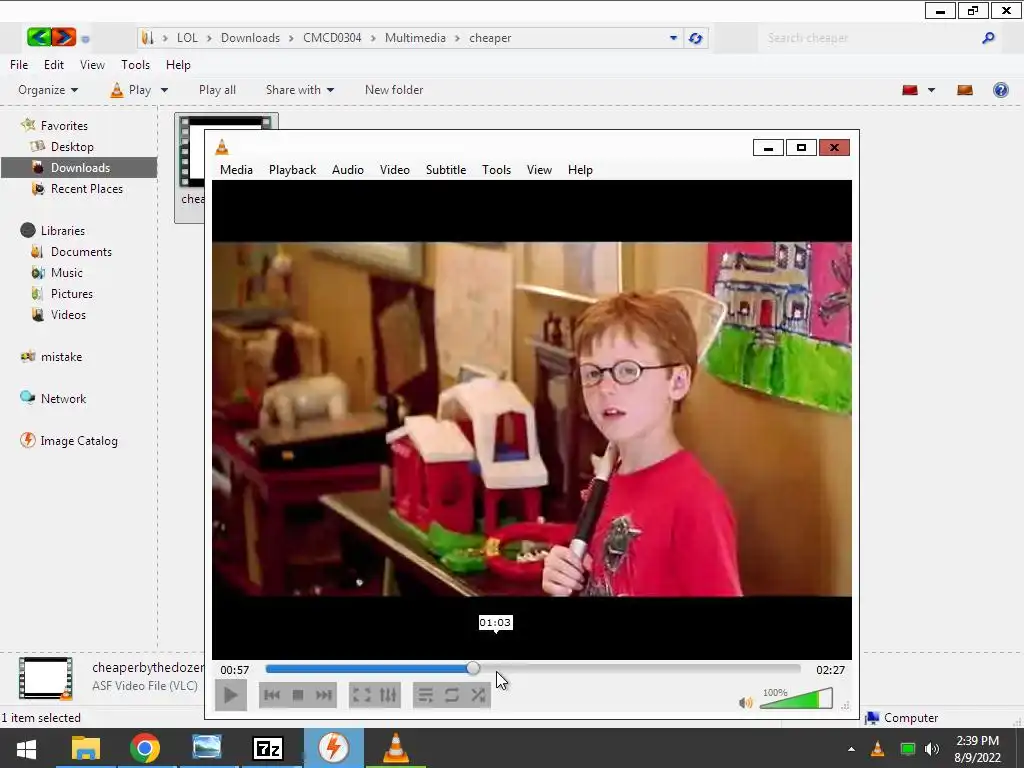
Task: Select Image Catalog in sidebar
Action: (78, 441)
